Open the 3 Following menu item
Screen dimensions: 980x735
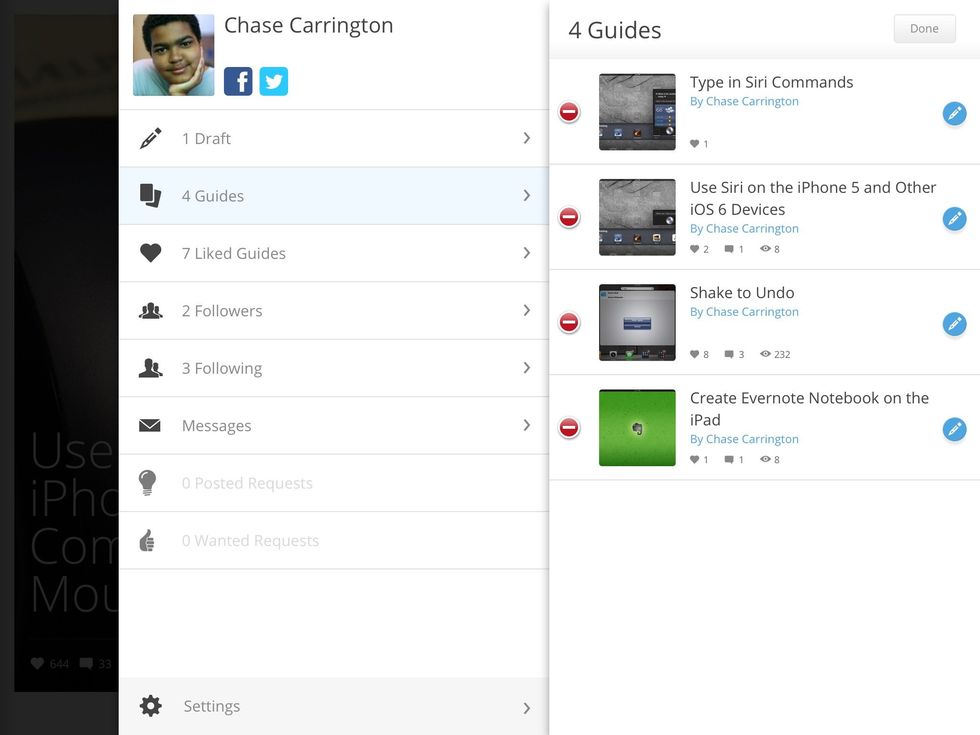point(222,368)
